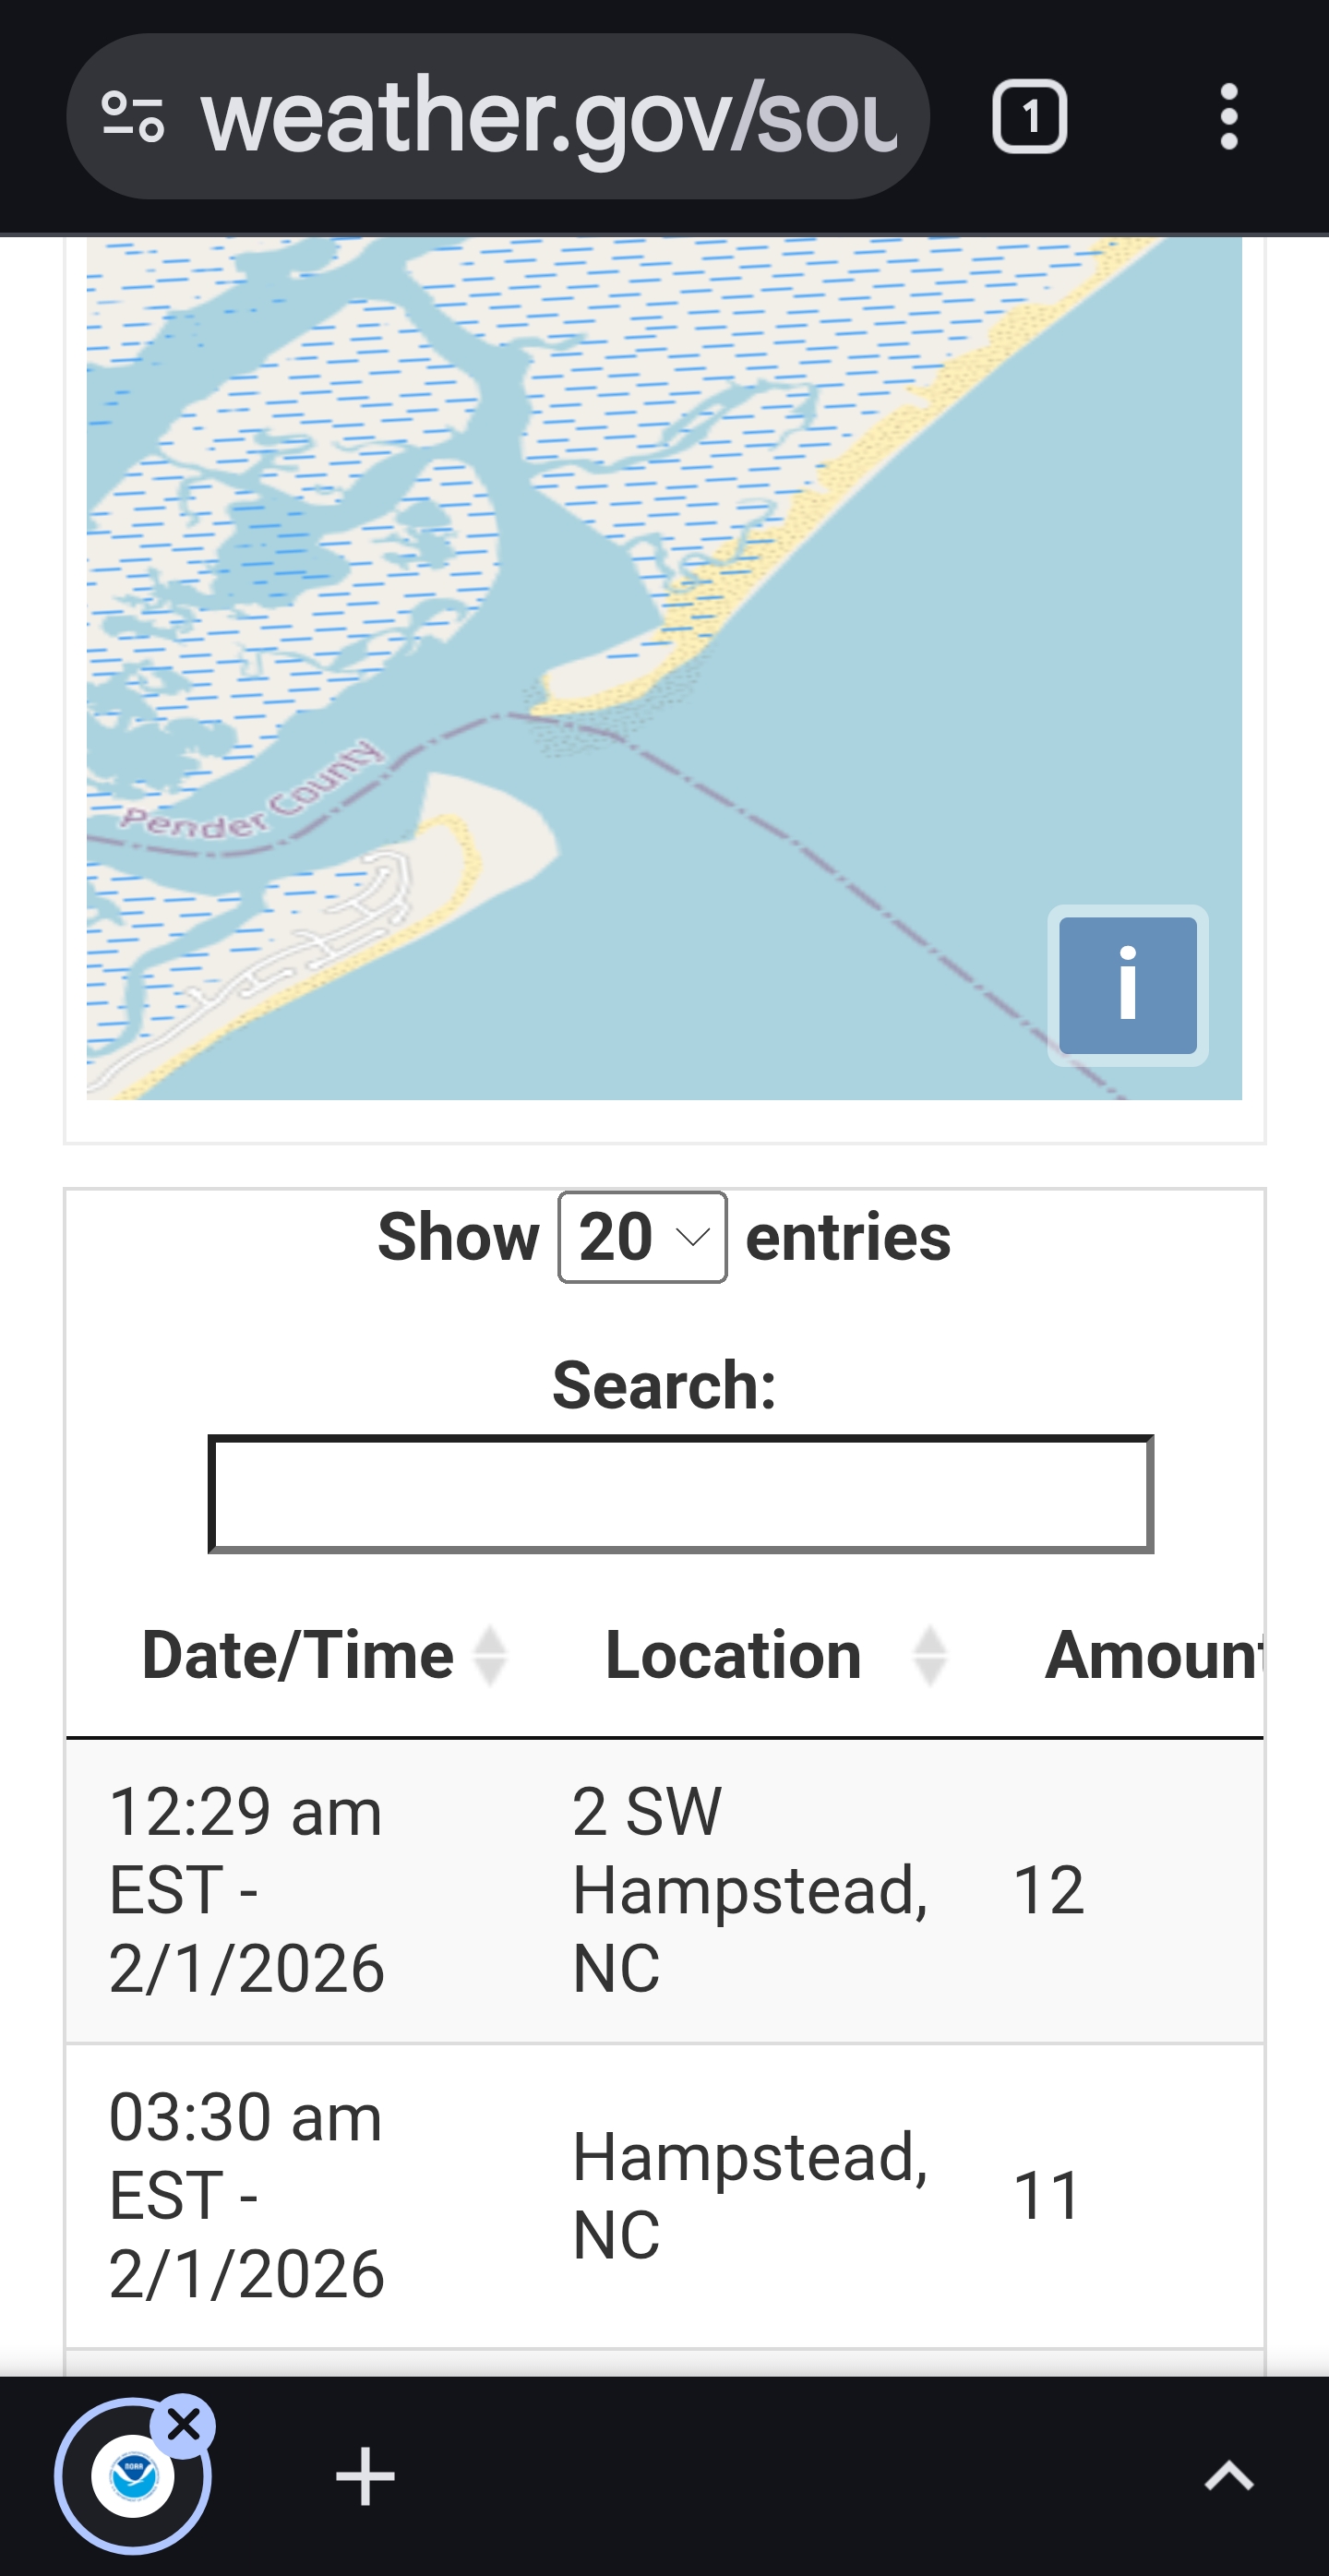Open the browser three-dot menu
This screenshot has width=1329, height=2576.
click(x=1229, y=117)
